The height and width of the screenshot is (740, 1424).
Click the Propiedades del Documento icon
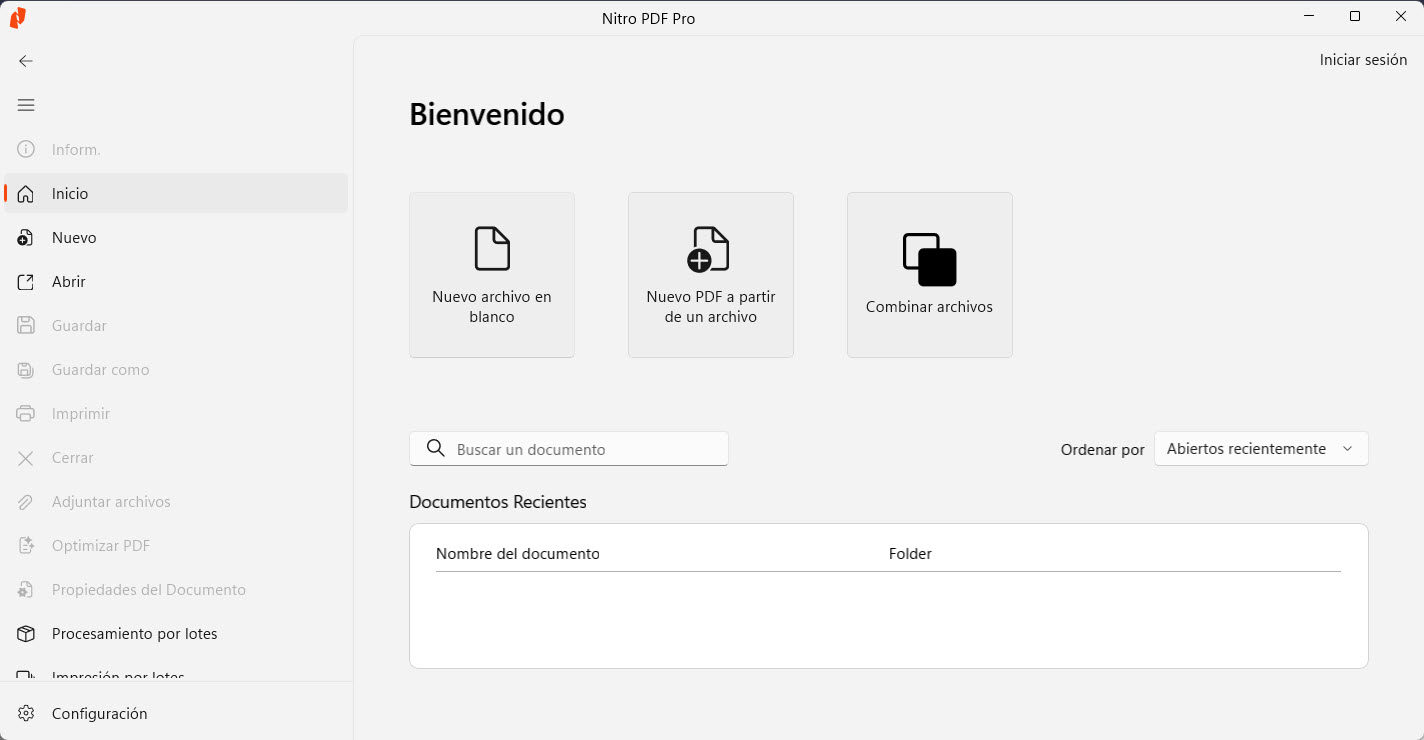click(26, 590)
